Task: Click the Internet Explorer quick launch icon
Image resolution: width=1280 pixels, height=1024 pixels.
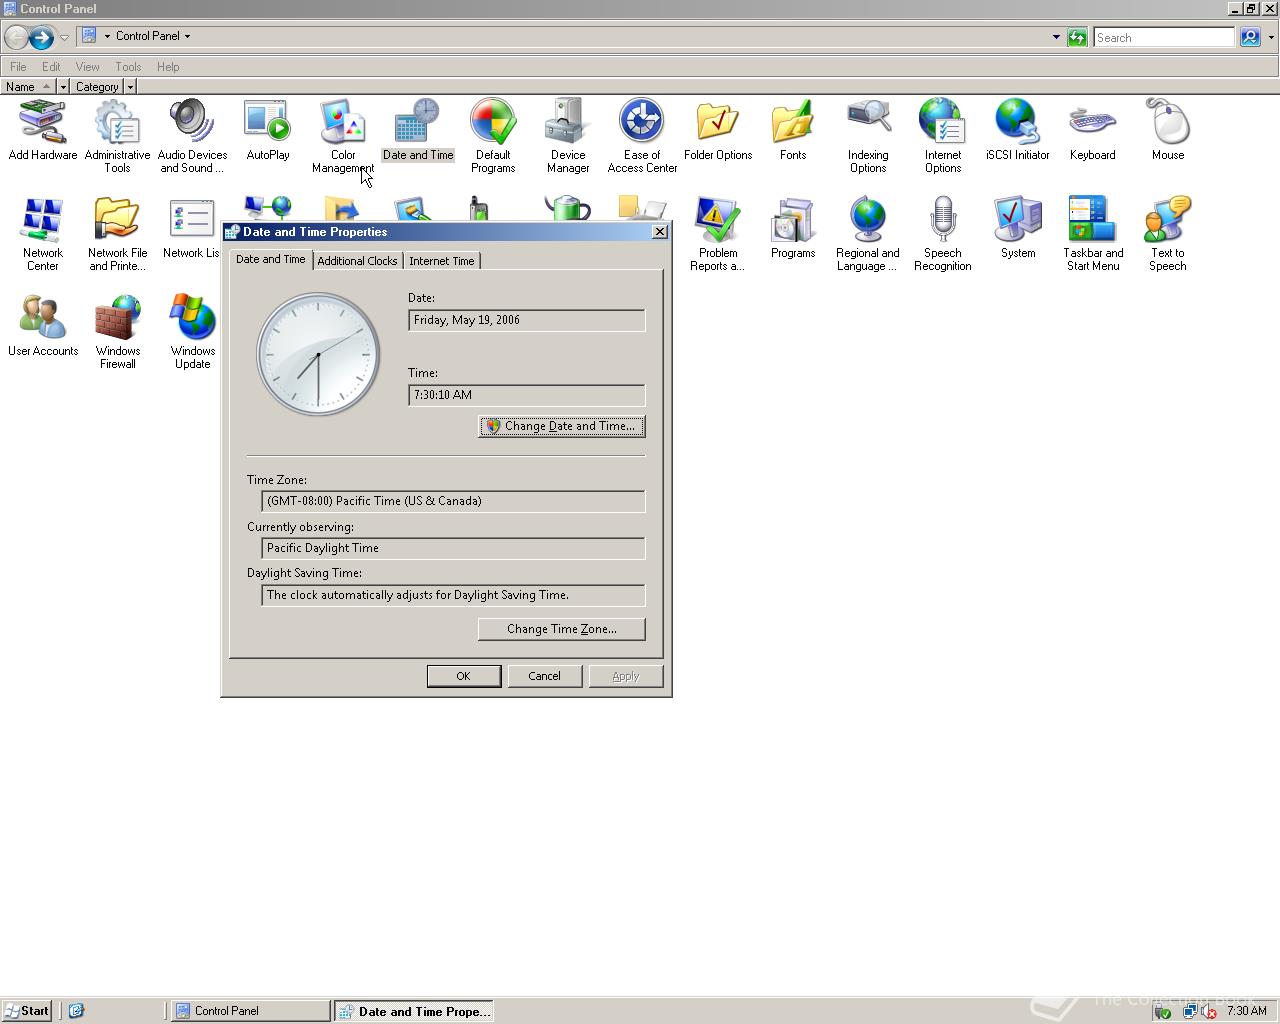Action: (76, 1011)
